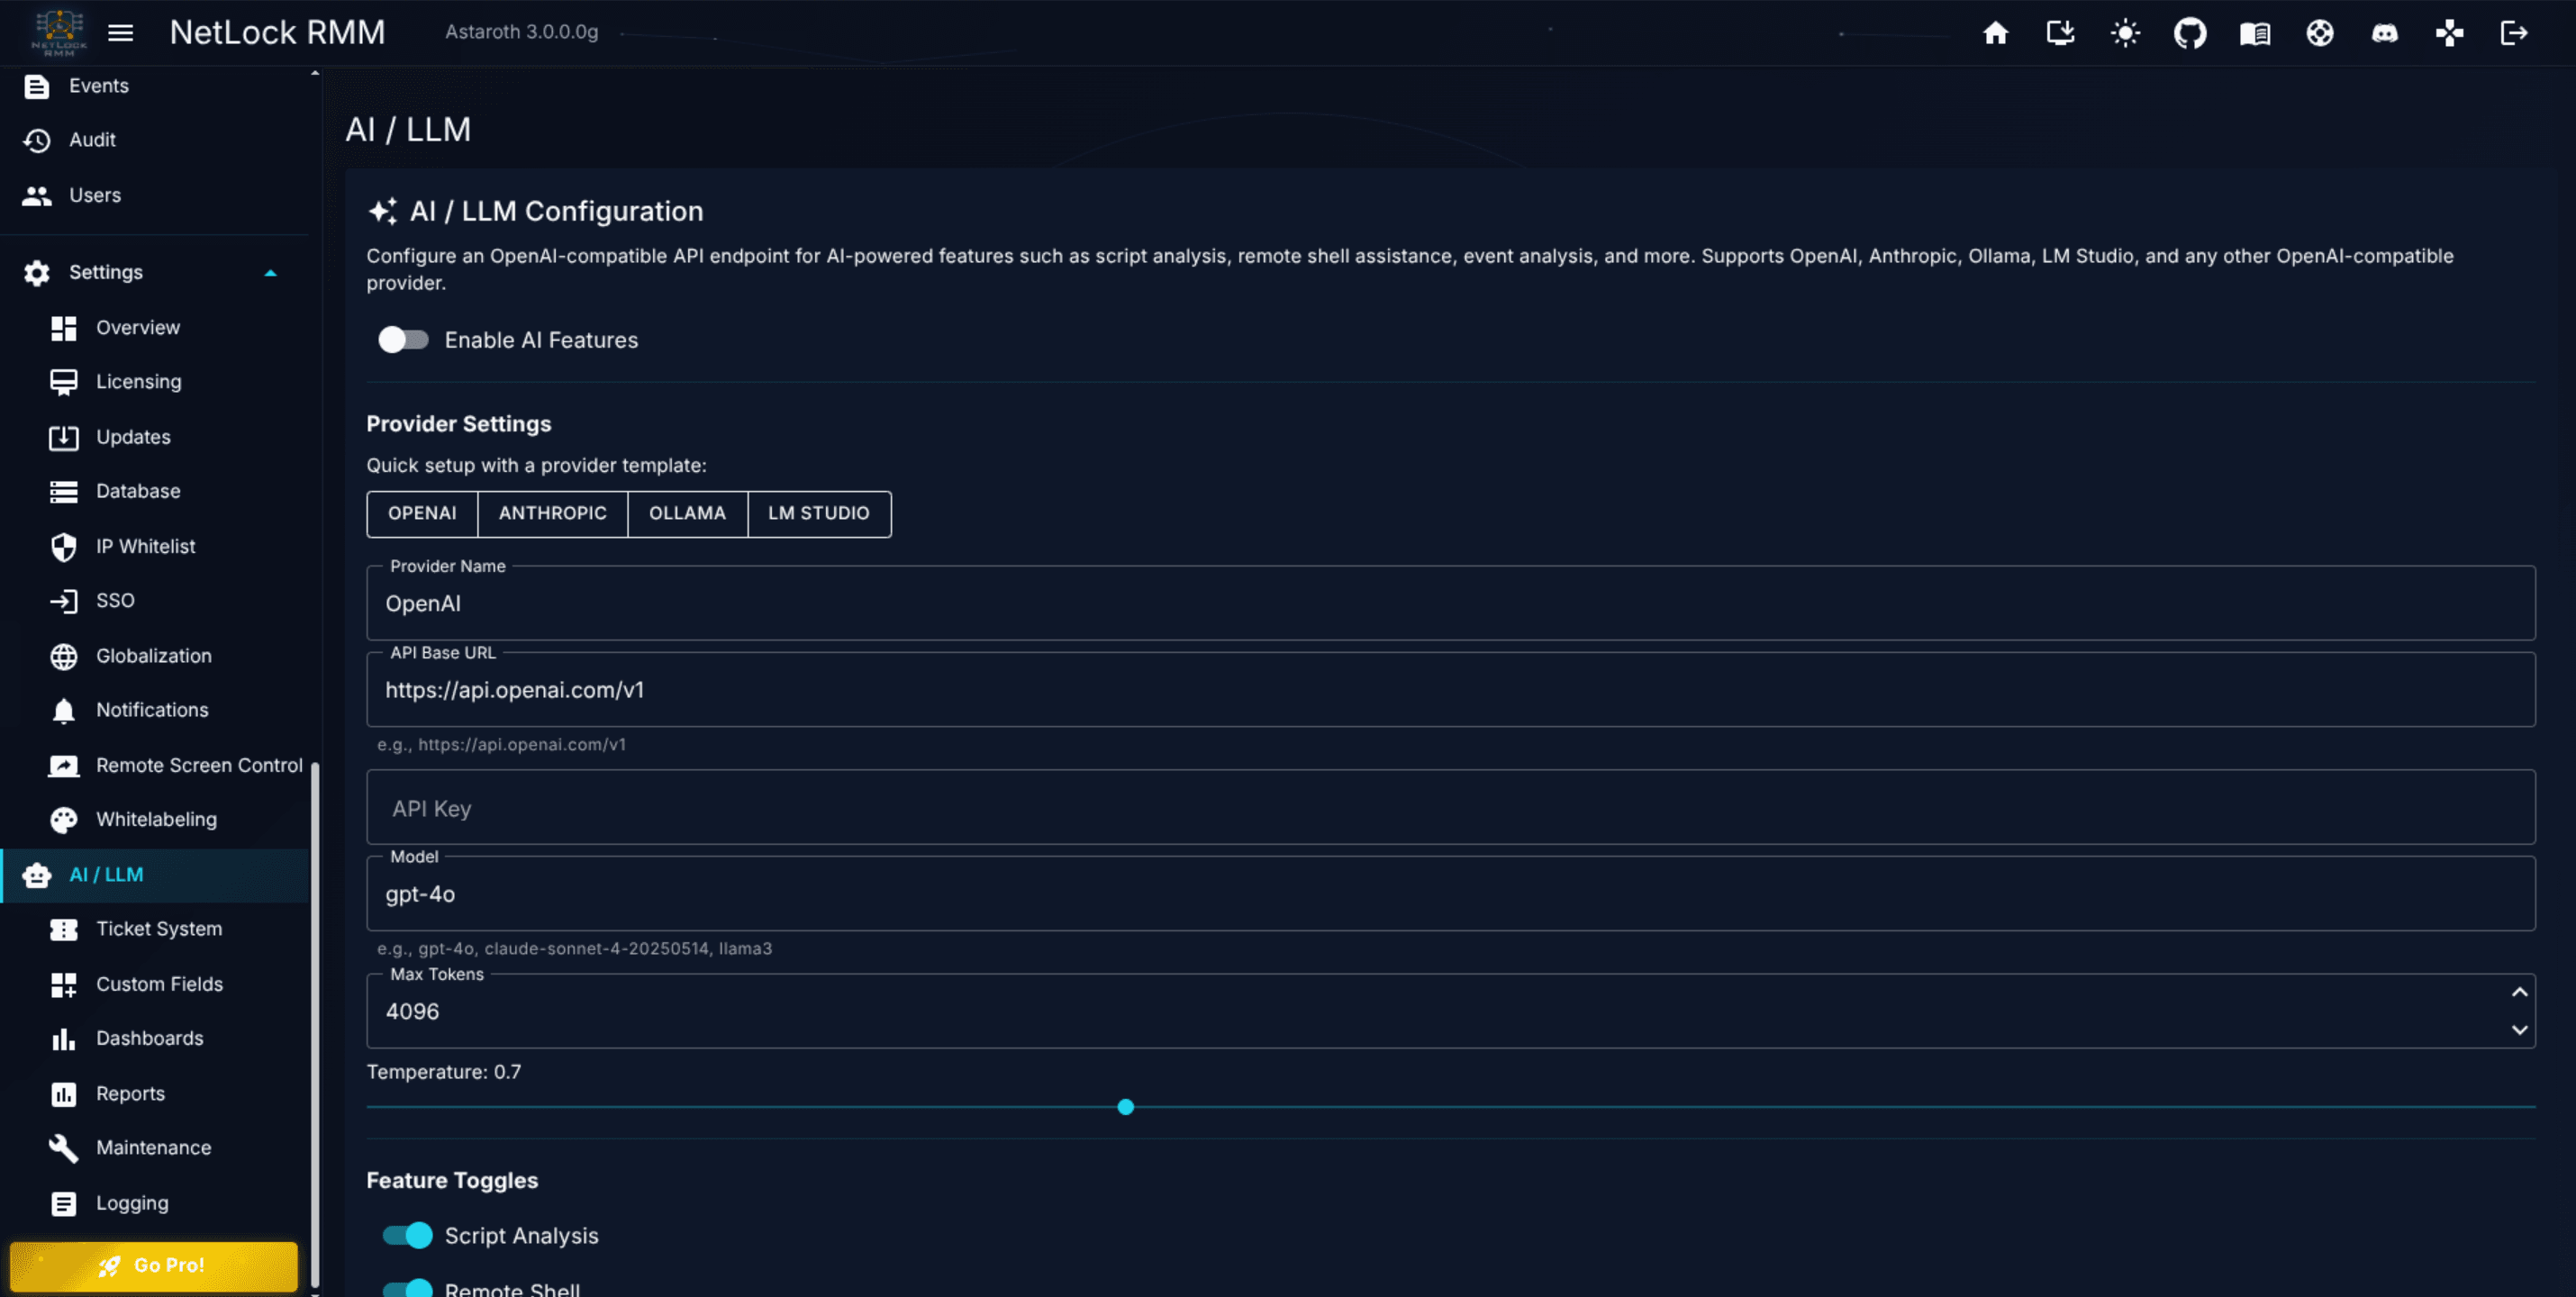Switch theme with the sun icon
This screenshot has height=1297, width=2576.
2125,33
